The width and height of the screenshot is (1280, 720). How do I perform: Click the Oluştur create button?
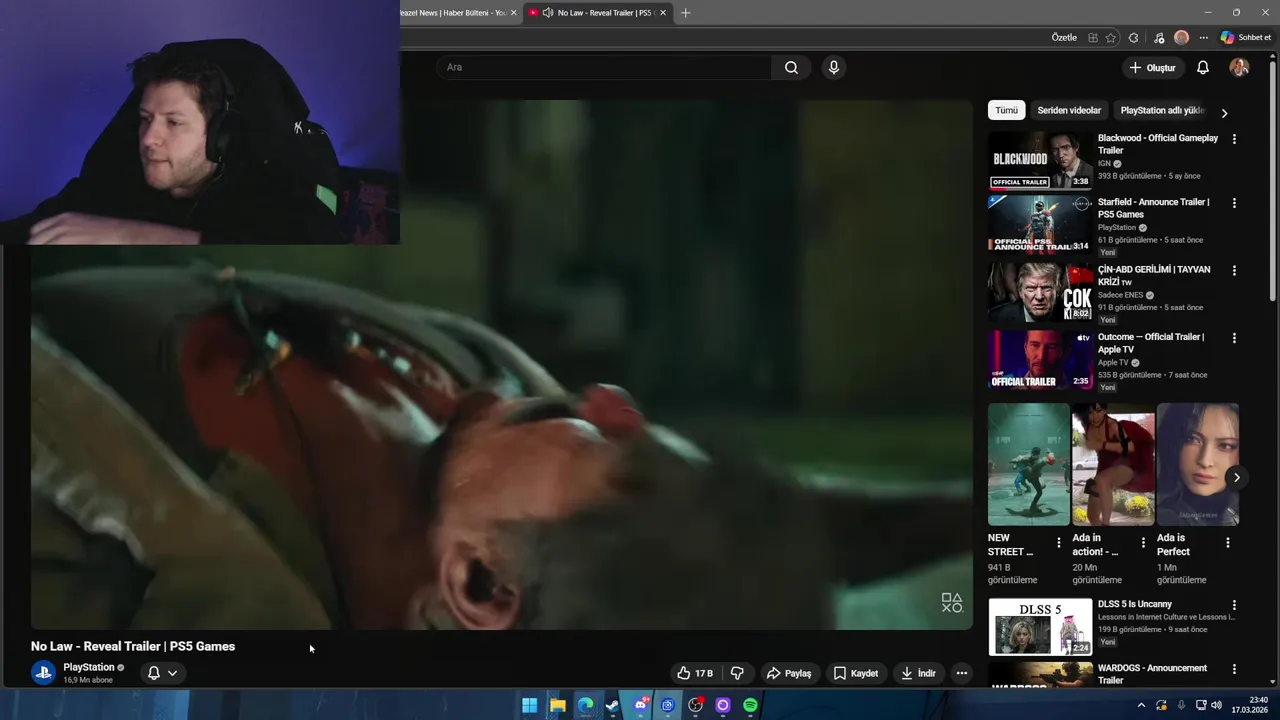pos(1153,68)
